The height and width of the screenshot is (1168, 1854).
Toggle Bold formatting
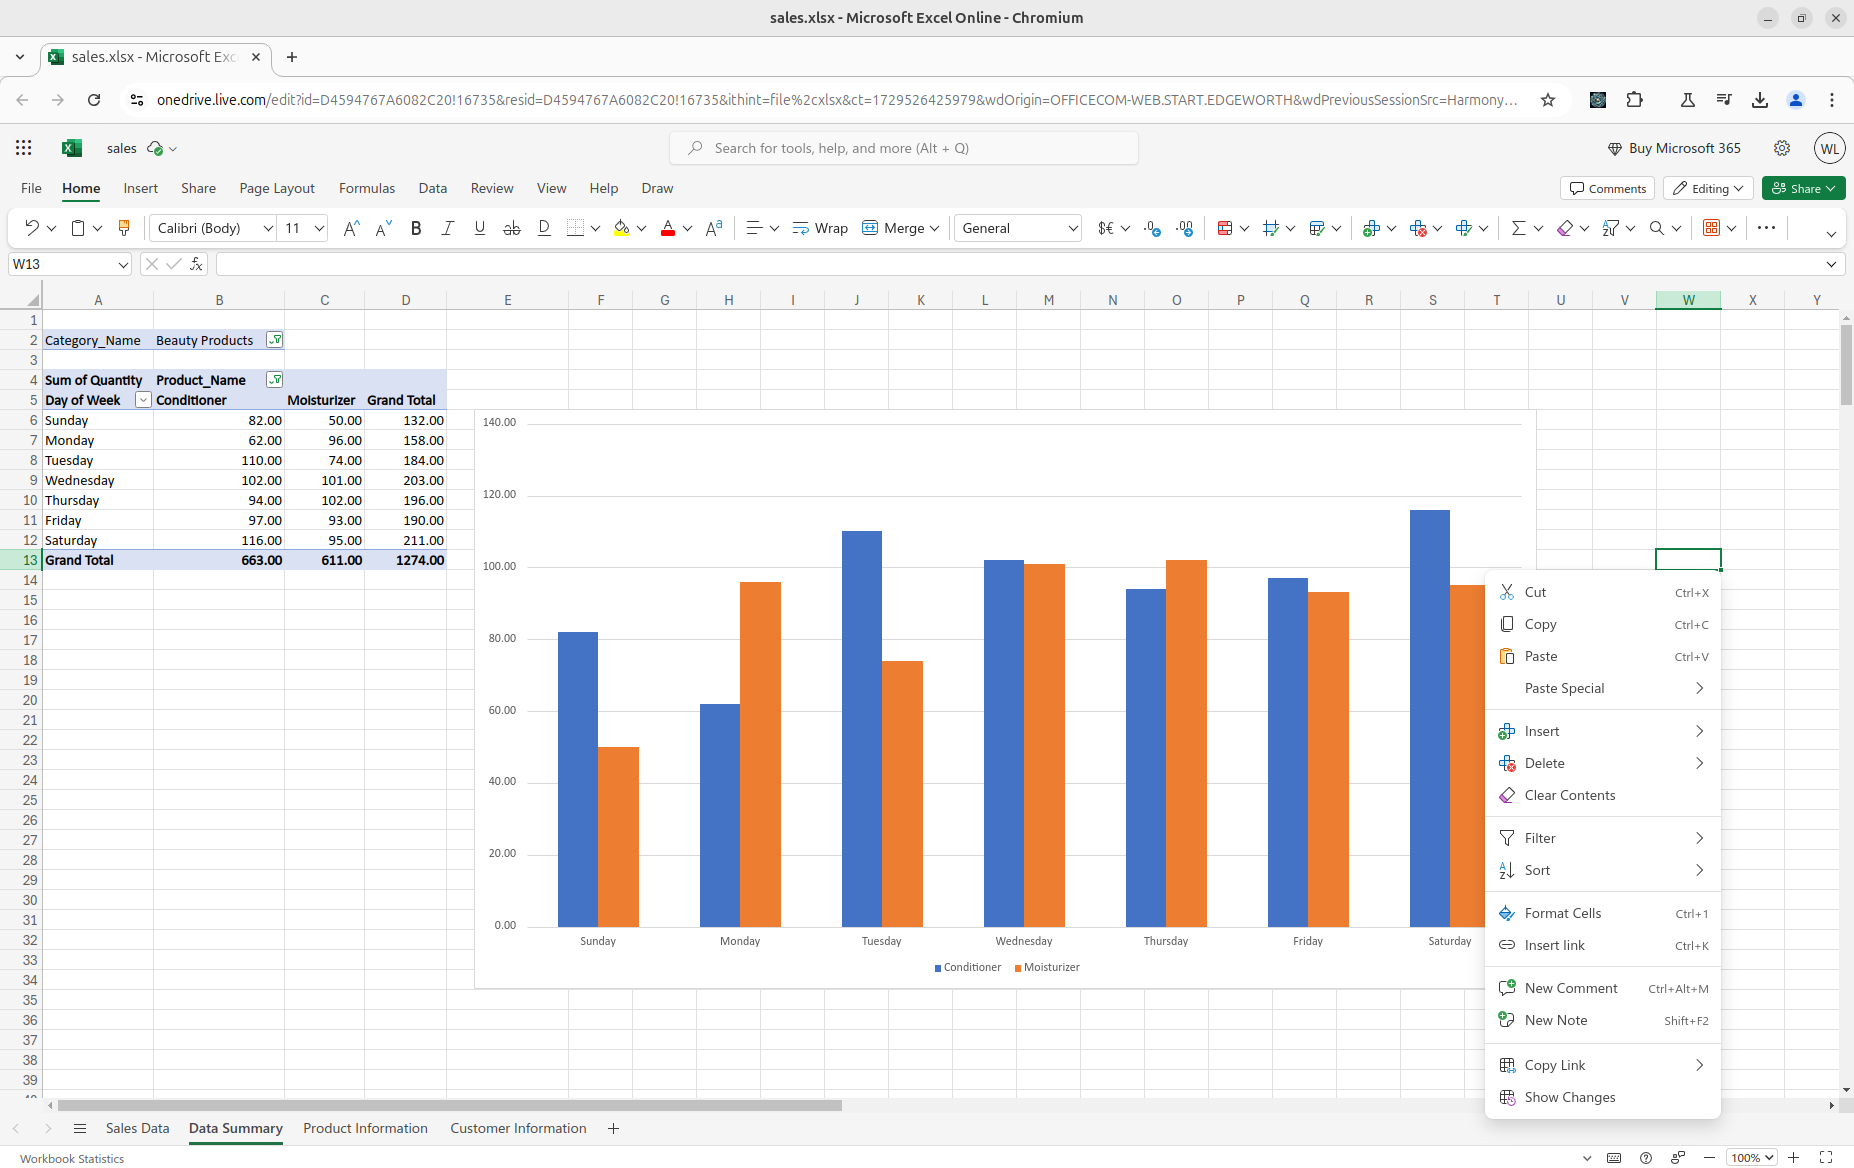(x=416, y=228)
